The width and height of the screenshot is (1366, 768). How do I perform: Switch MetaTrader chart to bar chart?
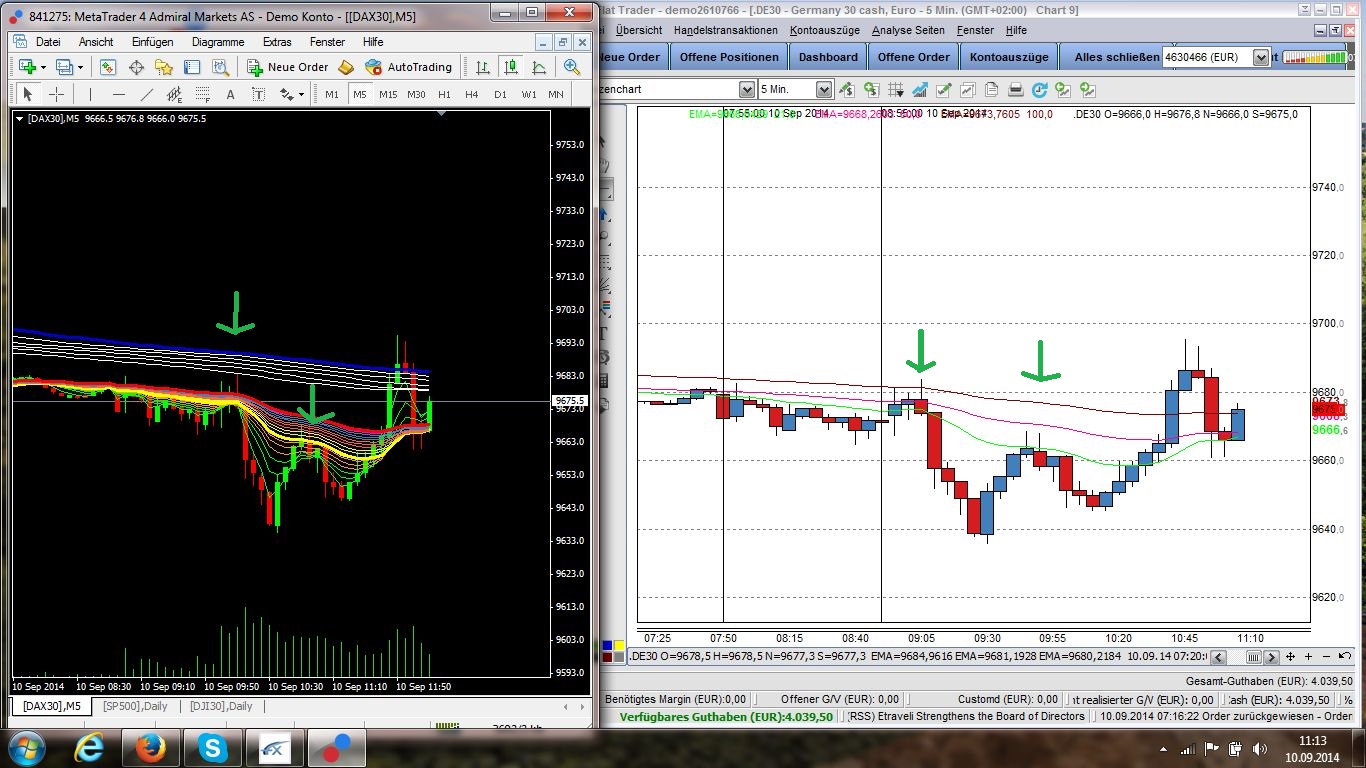483,67
